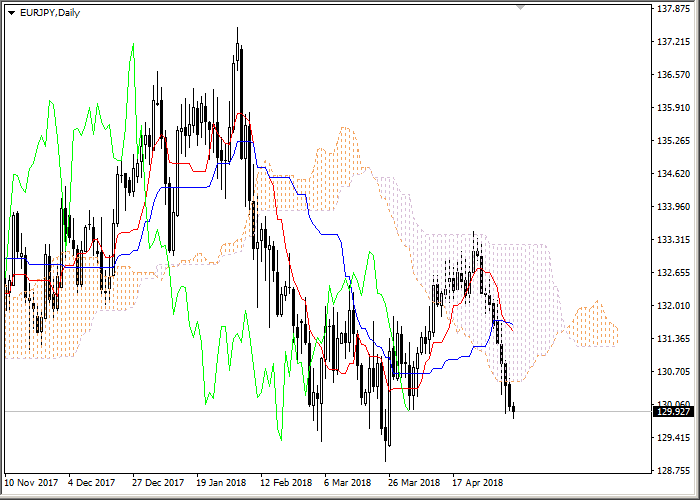The image size is (700, 500).
Task: Click the 131.365 price axis label
Action: point(673,339)
